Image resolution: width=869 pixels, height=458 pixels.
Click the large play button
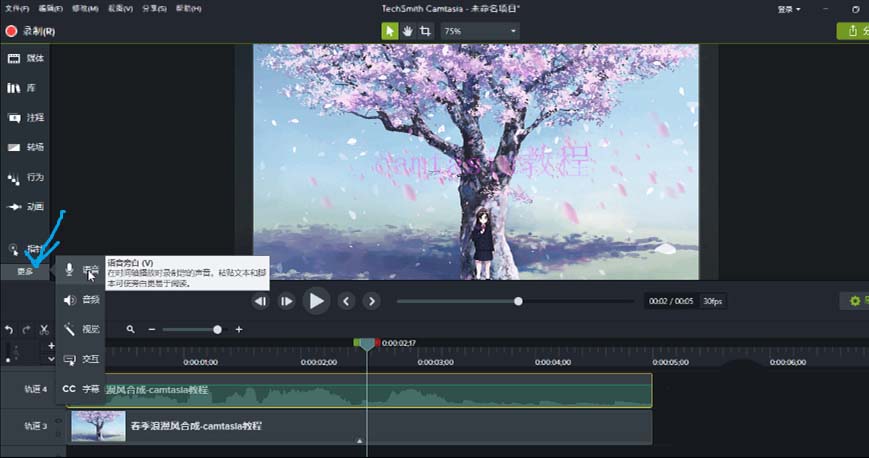[x=316, y=301]
